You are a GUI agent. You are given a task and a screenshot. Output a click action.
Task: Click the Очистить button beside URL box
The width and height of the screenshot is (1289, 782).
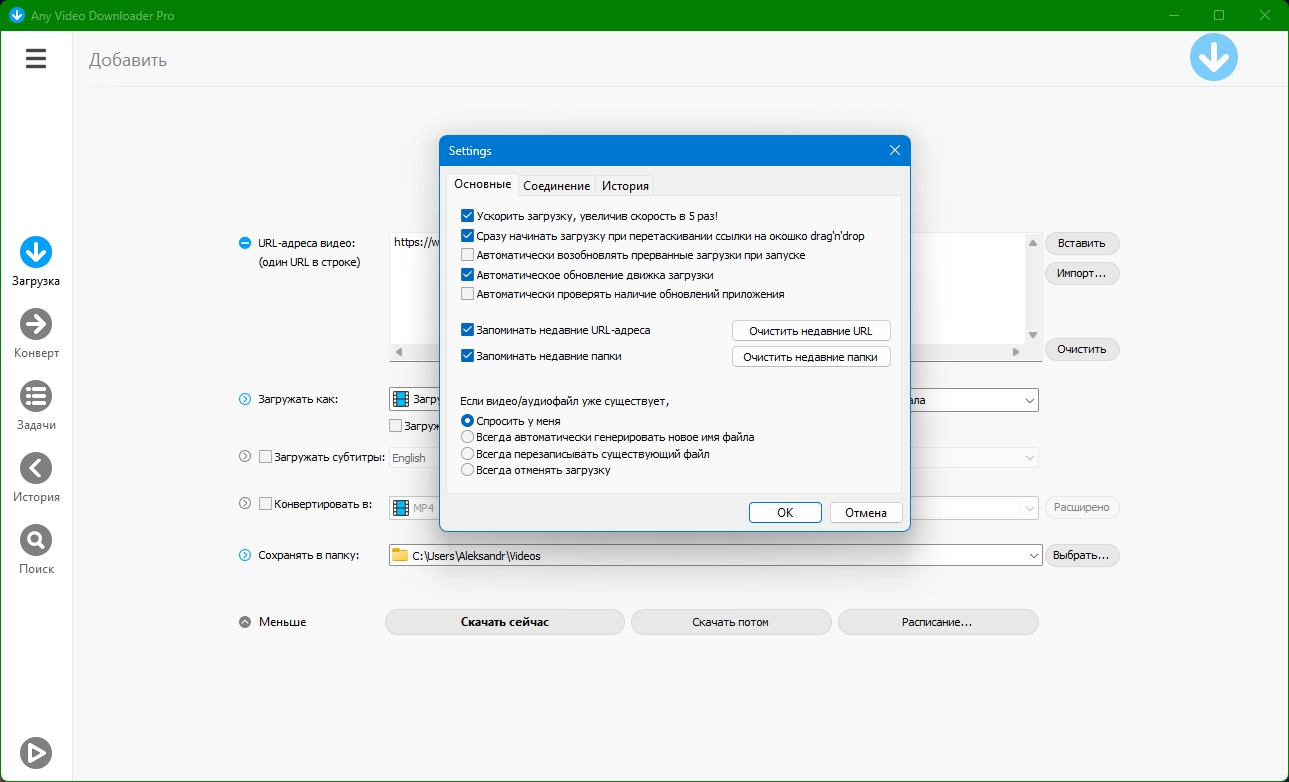[1082, 349]
